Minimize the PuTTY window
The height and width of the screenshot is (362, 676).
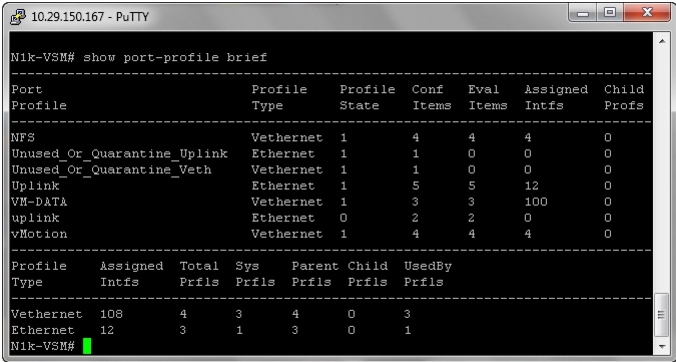click(x=583, y=13)
